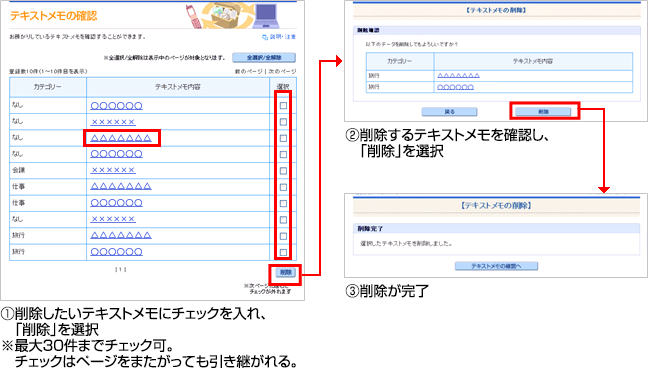Click the テキストメモの確認へ button

(x=496, y=266)
